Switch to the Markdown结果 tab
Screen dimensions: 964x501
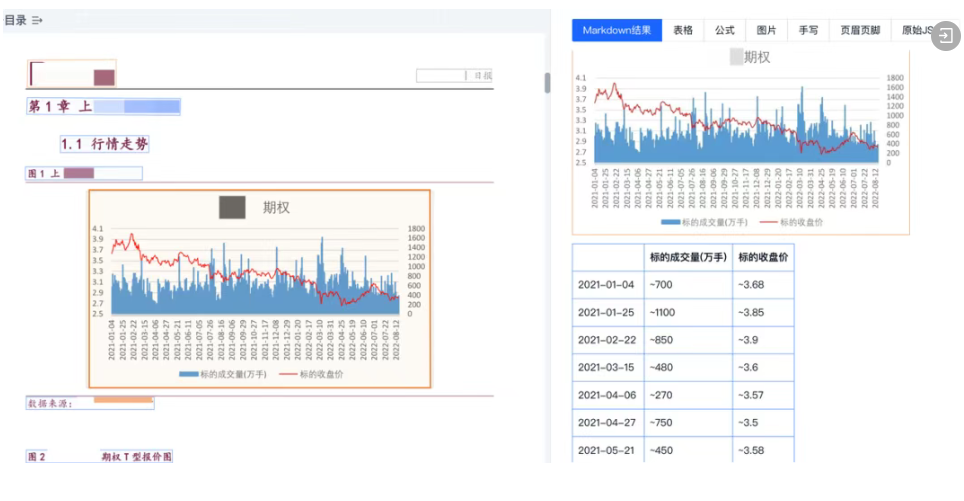[617, 31]
